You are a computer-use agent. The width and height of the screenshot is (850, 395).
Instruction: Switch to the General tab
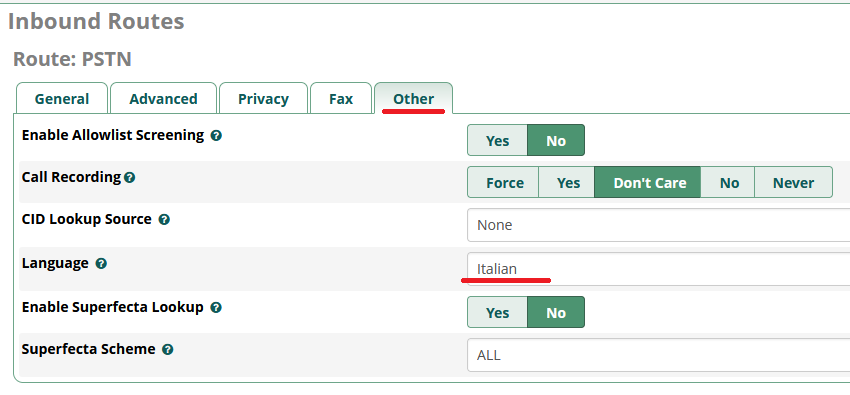[62, 99]
